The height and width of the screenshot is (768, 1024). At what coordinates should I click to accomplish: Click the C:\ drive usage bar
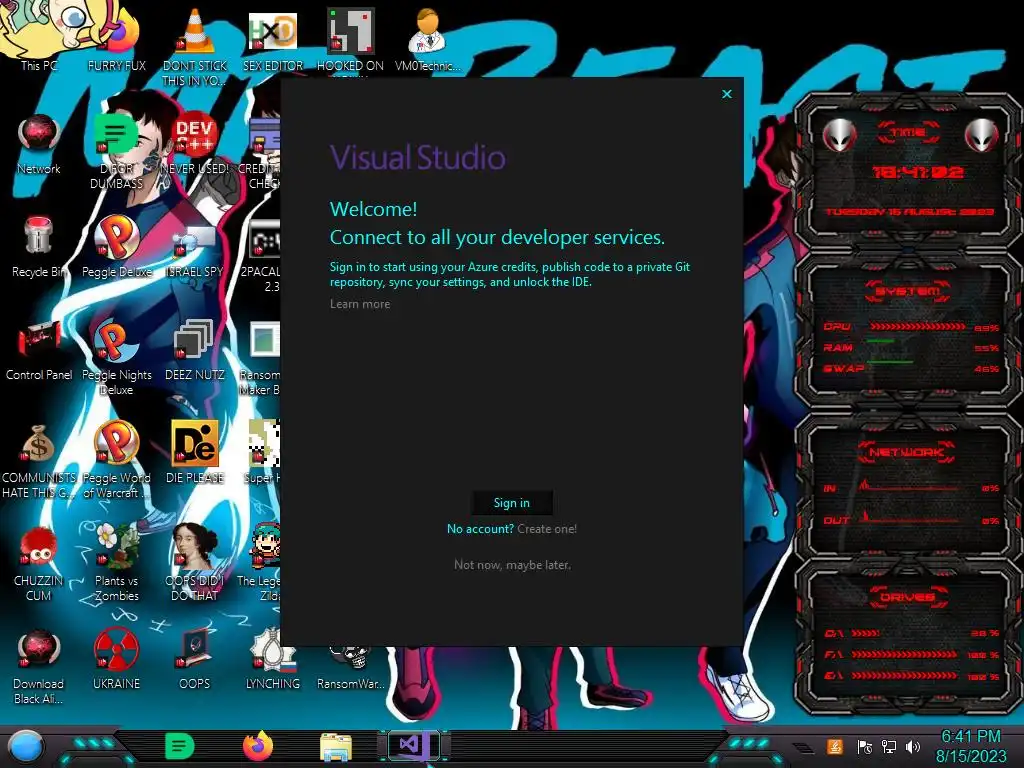(865, 633)
